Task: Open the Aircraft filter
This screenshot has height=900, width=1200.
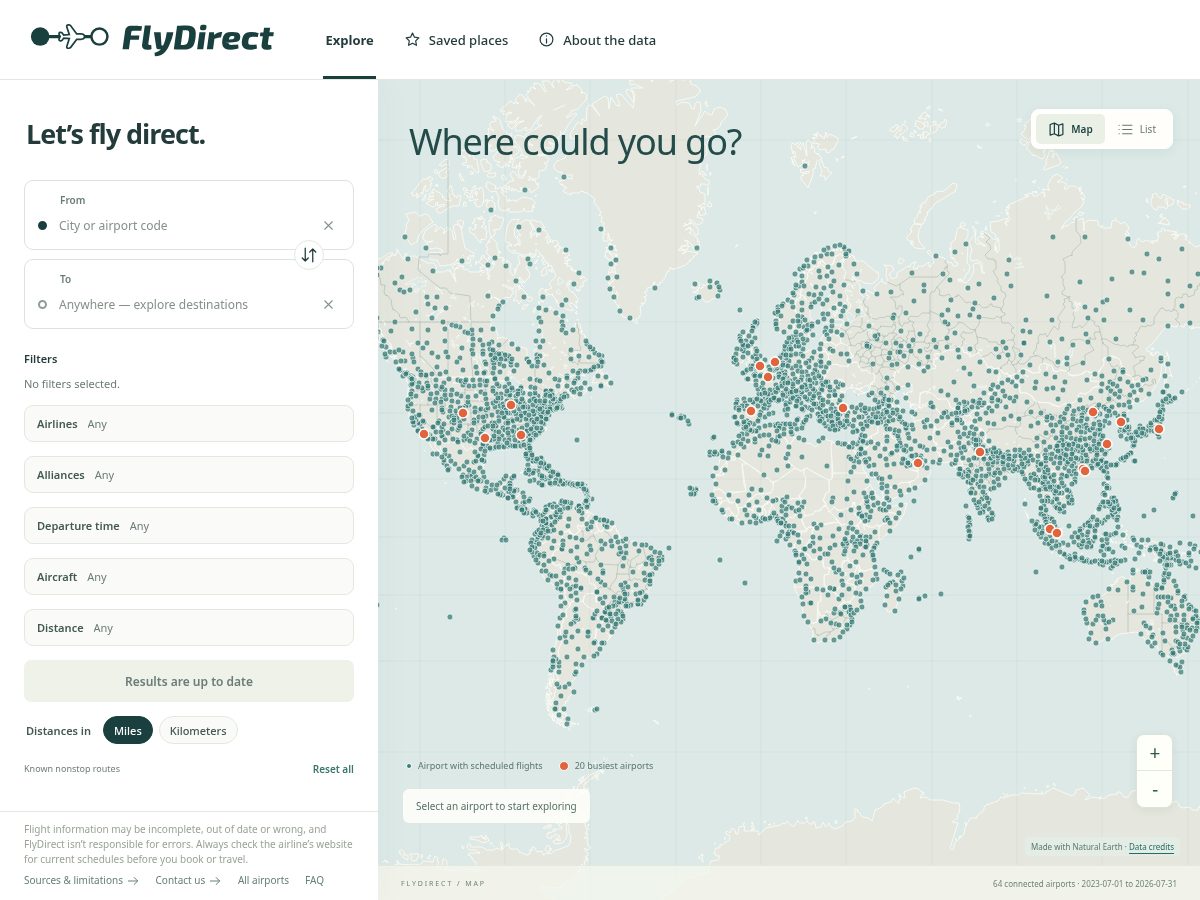Action: (x=189, y=577)
